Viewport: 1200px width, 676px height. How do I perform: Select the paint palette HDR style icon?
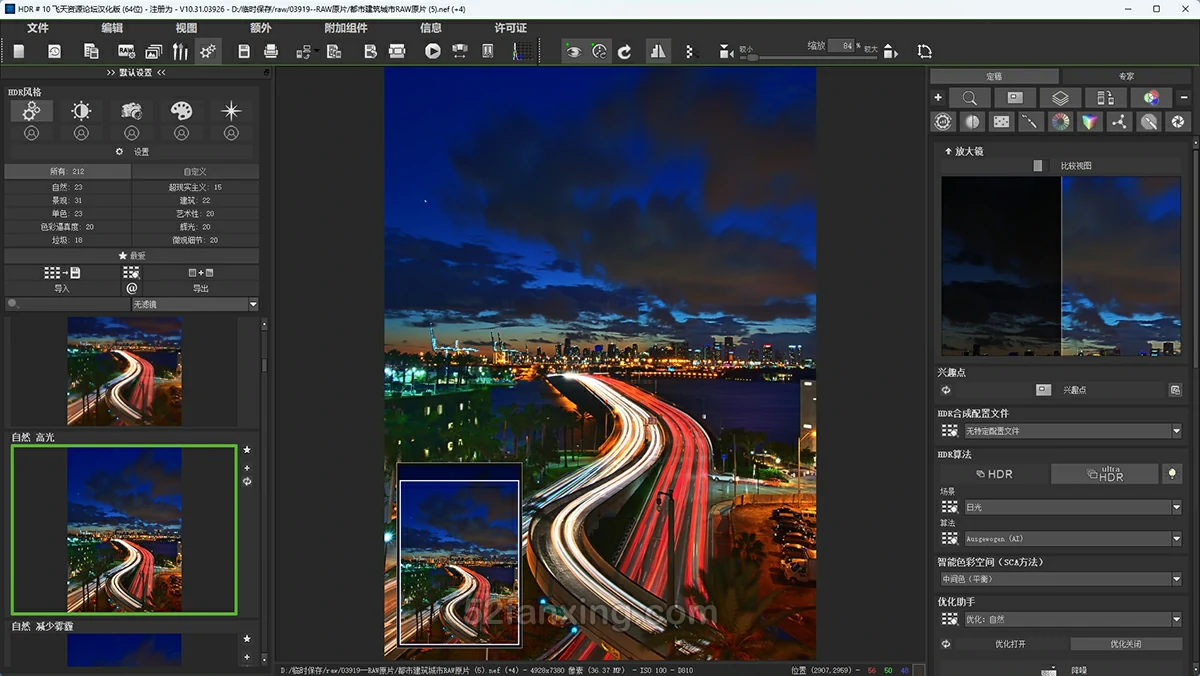[181, 111]
